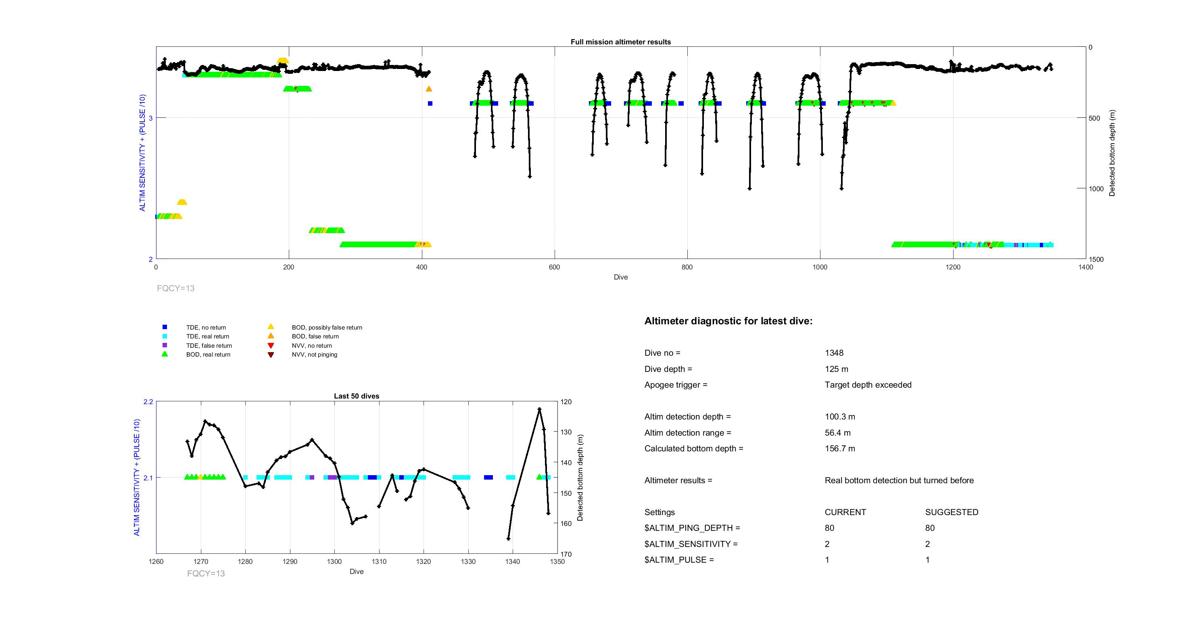Click the Full mission altimeter results title
The height and width of the screenshot is (622, 1200).
(620, 42)
